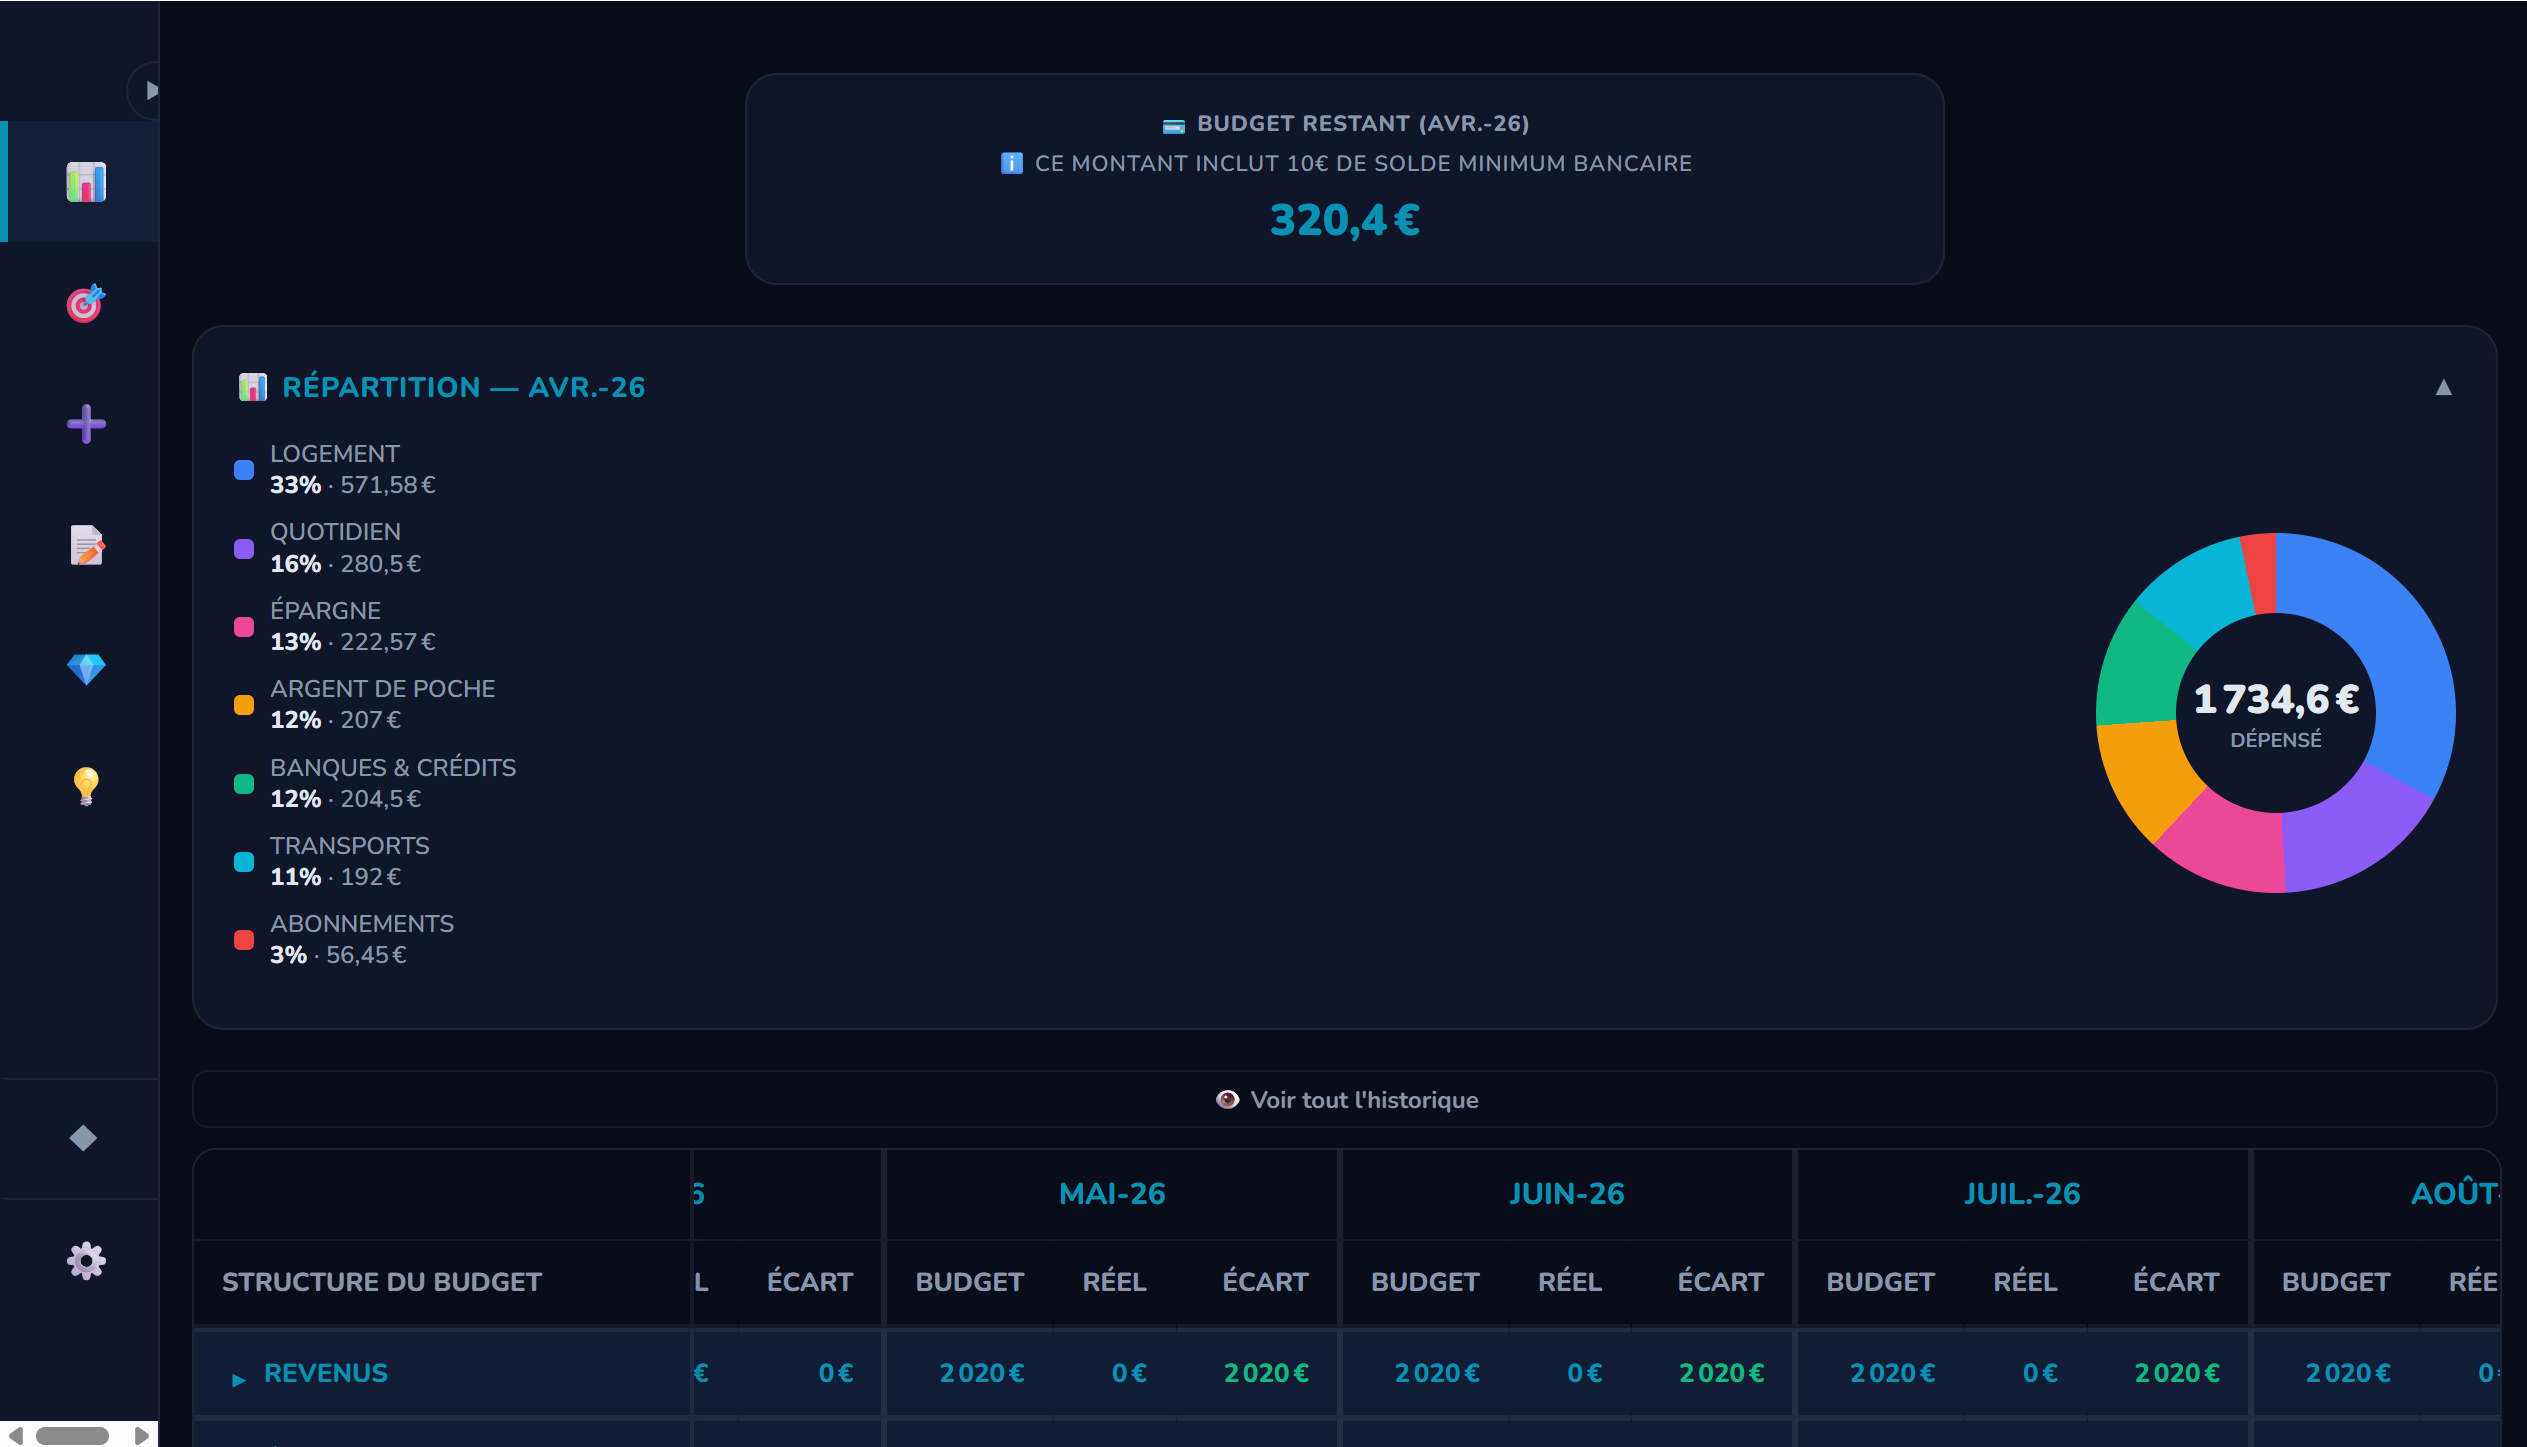The image size is (2527, 1447).
Task: Open the settings gear at sidebar bottom
Action: pyautogui.click(x=86, y=1261)
